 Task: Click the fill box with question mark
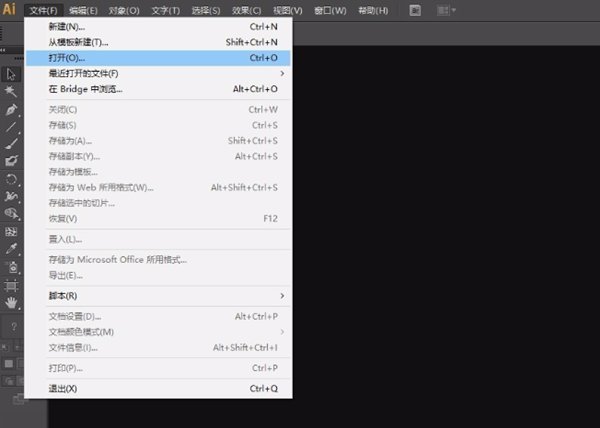point(14,327)
